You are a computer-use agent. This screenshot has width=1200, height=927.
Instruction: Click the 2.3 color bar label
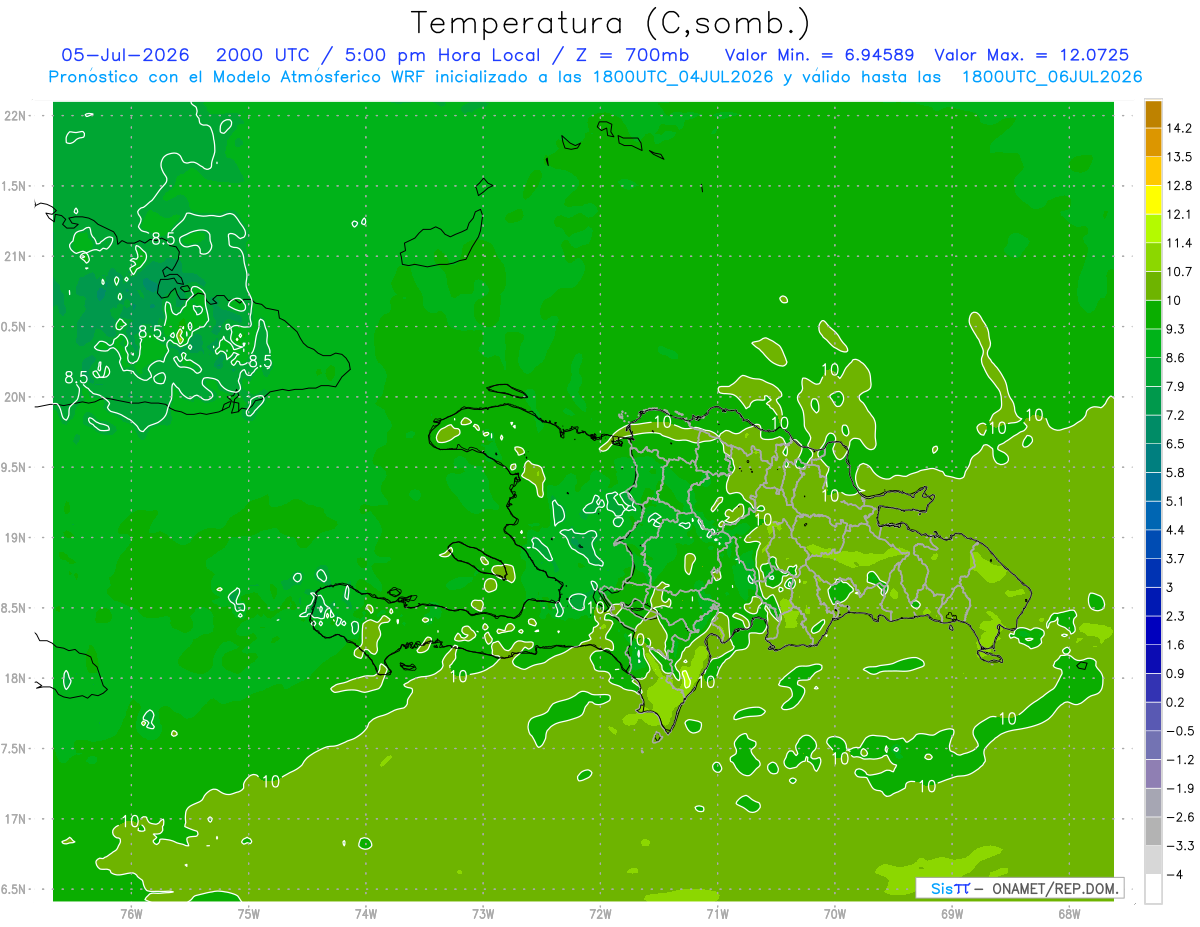coord(1176,616)
